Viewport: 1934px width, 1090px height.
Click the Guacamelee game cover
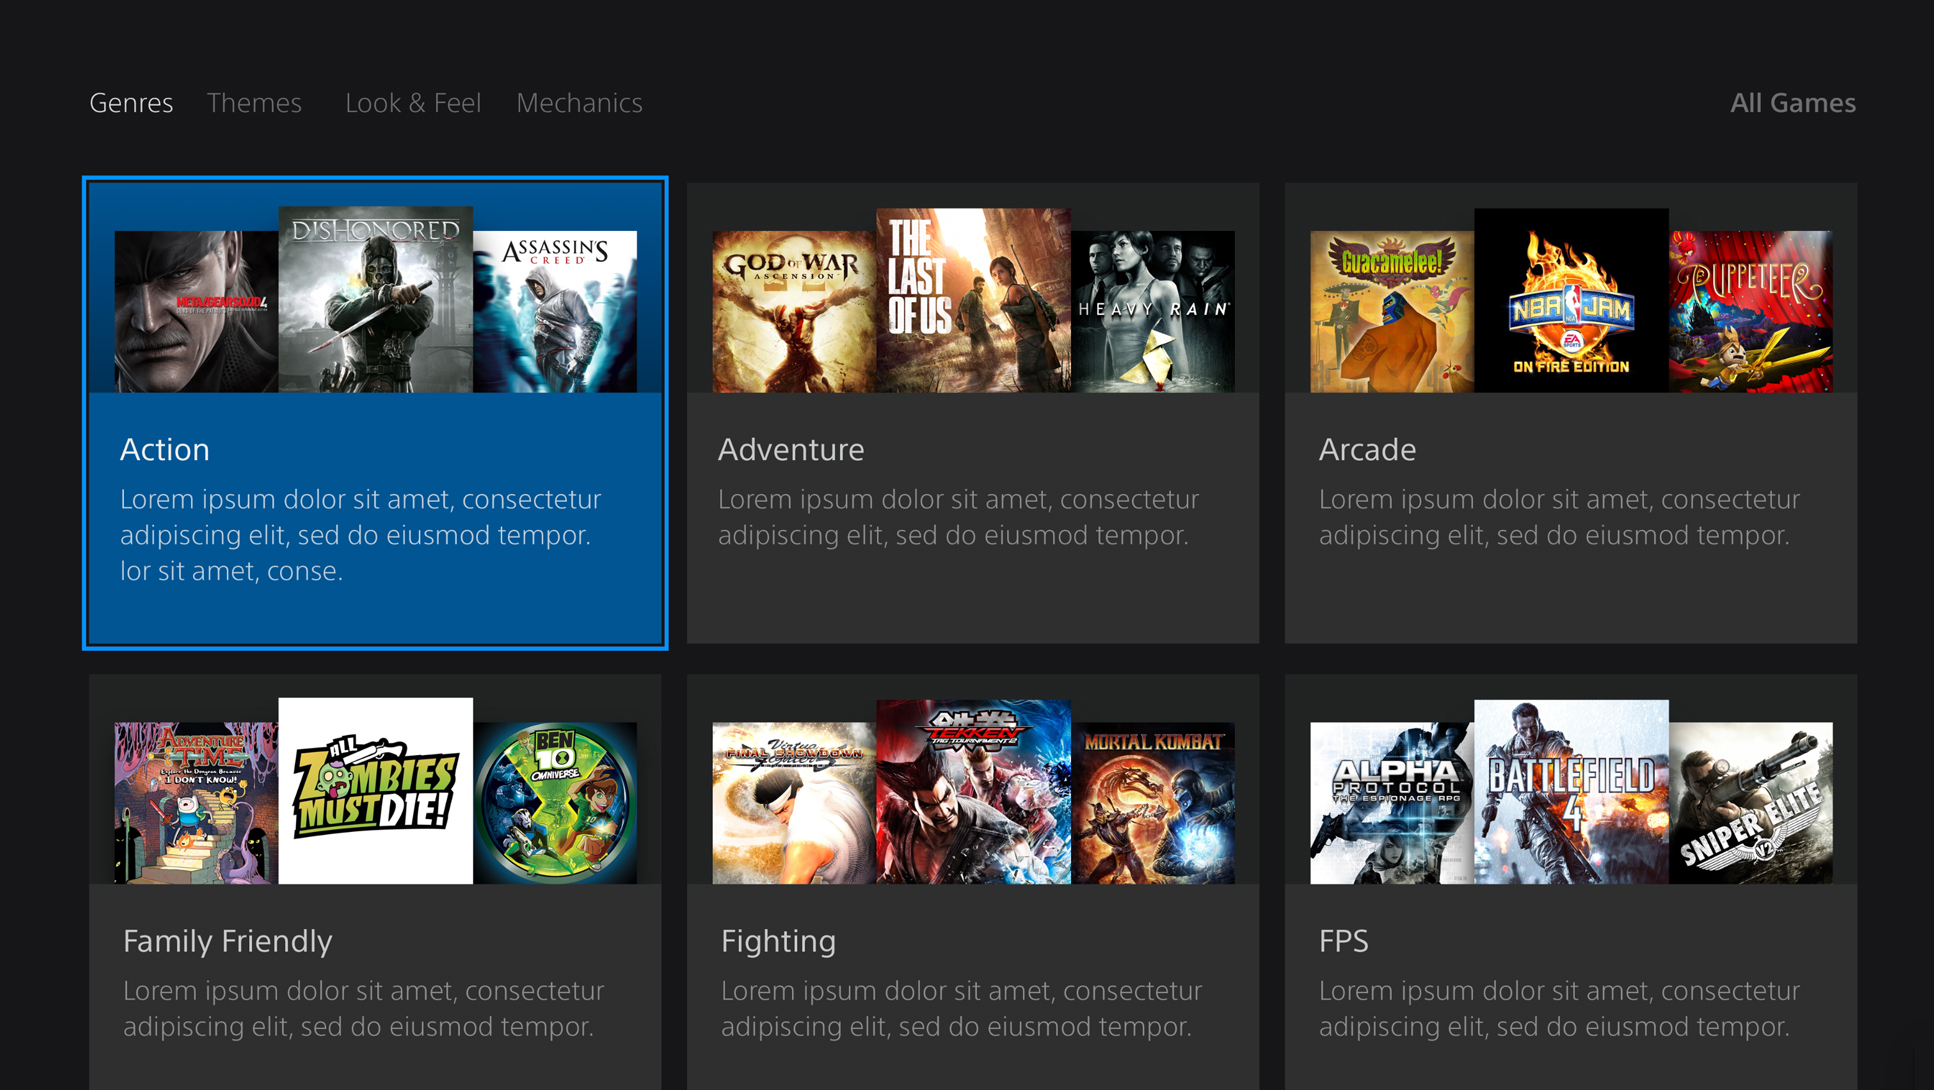coord(1391,311)
